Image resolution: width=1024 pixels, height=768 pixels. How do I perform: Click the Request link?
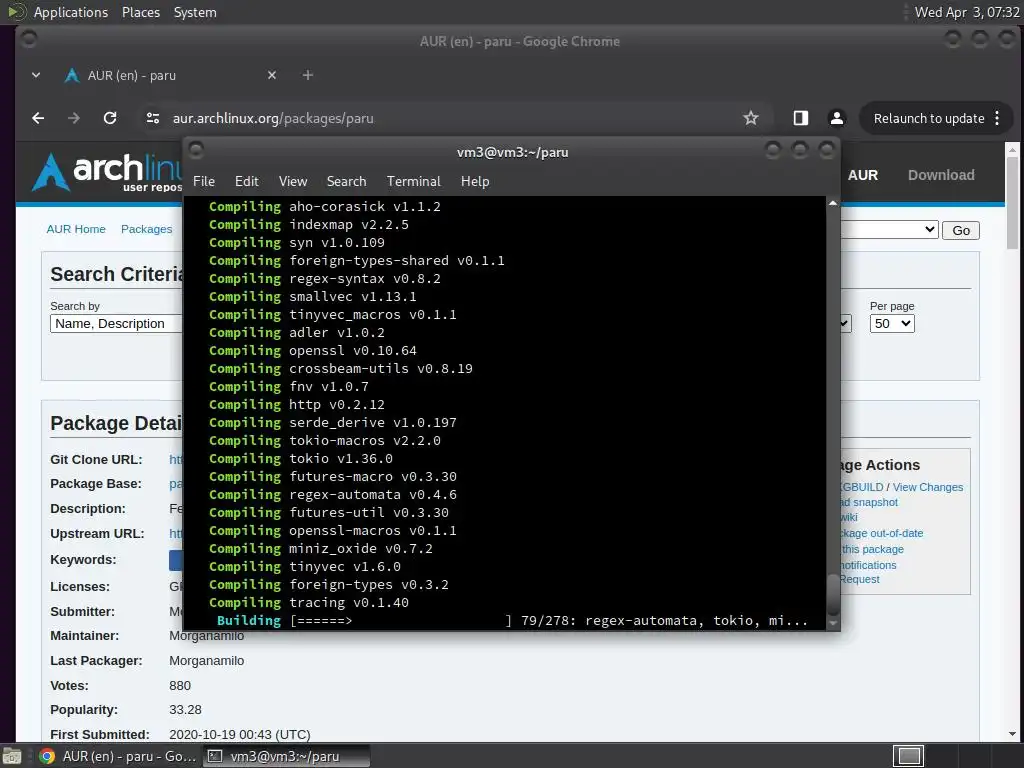[859, 579]
